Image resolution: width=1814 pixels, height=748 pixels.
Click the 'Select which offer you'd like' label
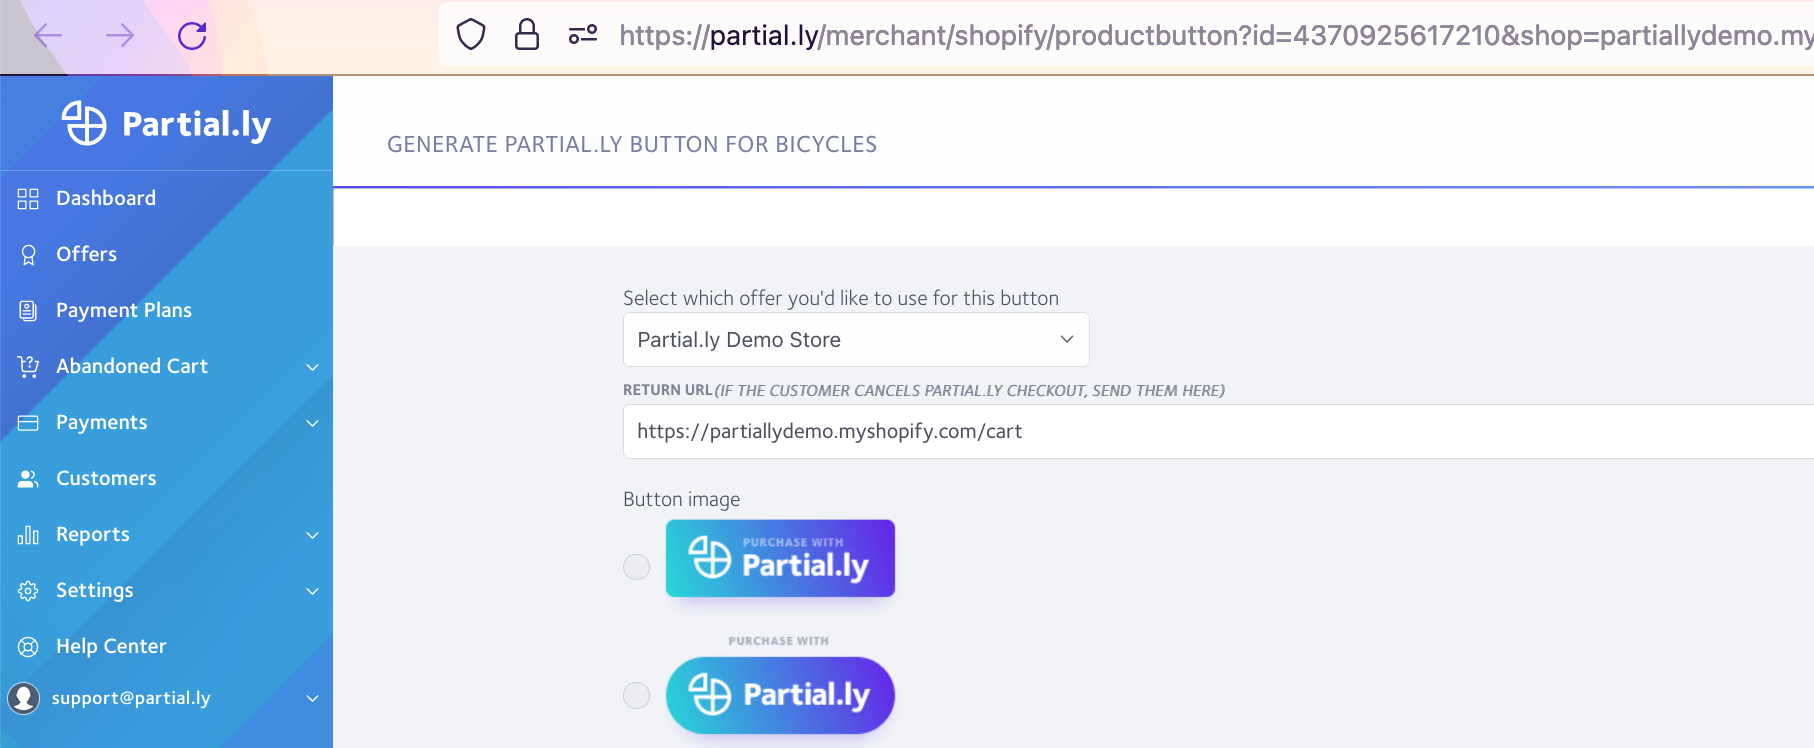pos(841,298)
